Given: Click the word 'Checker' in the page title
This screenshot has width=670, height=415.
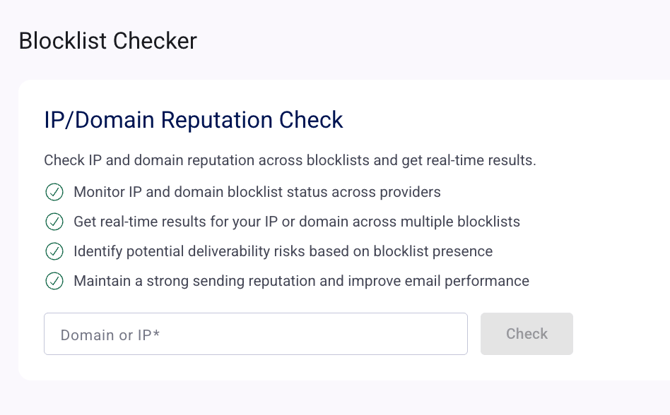Looking at the screenshot, I should pos(155,41).
